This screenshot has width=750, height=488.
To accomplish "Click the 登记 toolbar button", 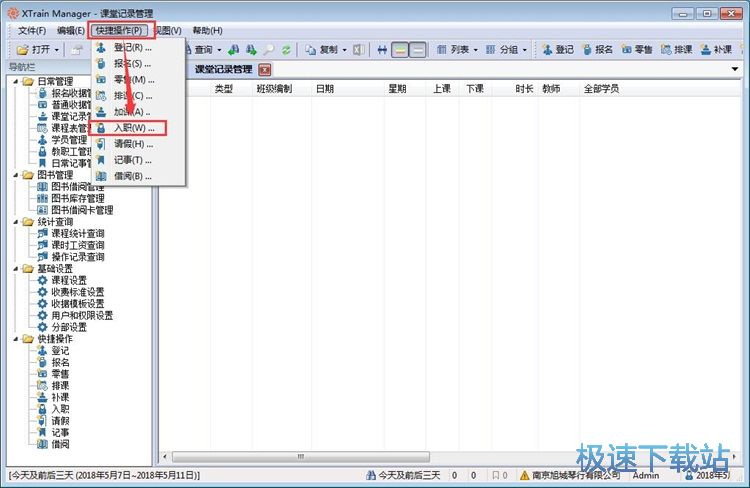I will (x=558, y=50).
